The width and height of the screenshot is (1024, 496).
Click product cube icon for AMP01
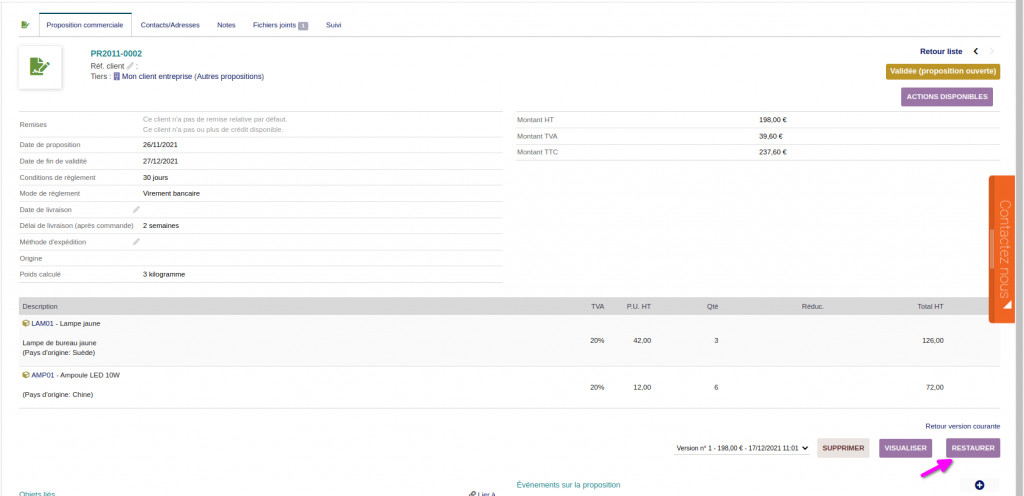[x=26, y=375]
